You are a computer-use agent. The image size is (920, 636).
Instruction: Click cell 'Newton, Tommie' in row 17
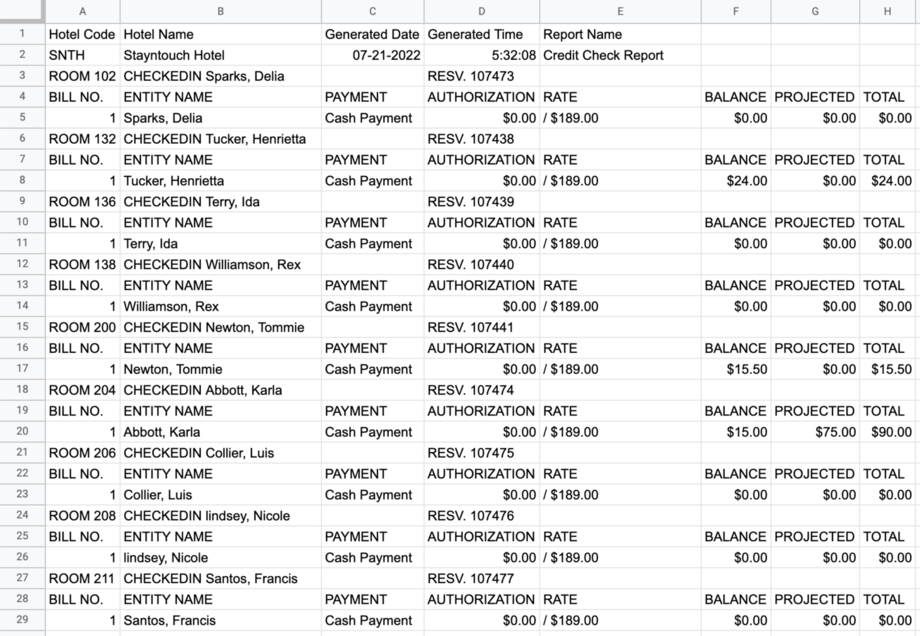[x=221, y=369]
